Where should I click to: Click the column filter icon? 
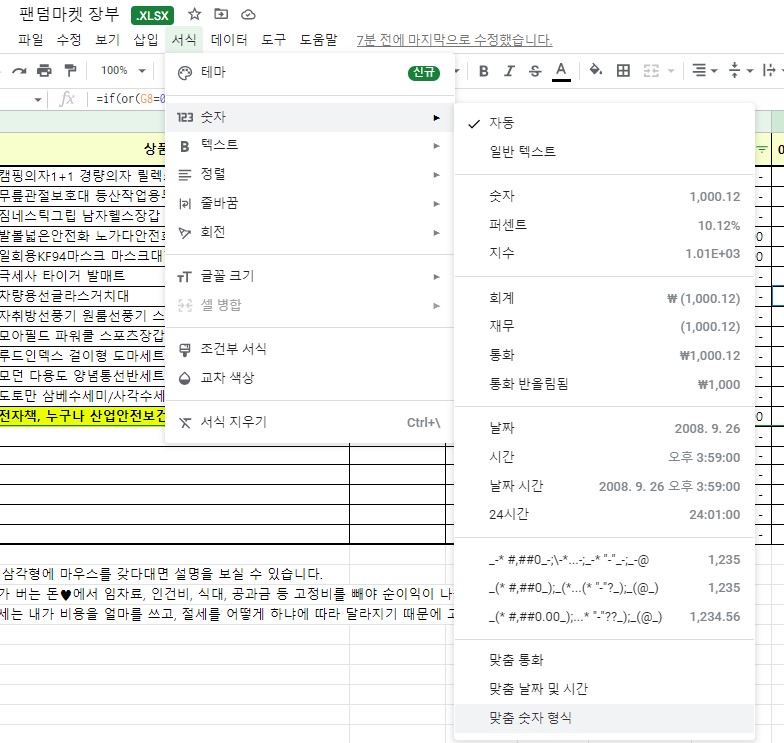click(762, 149)
